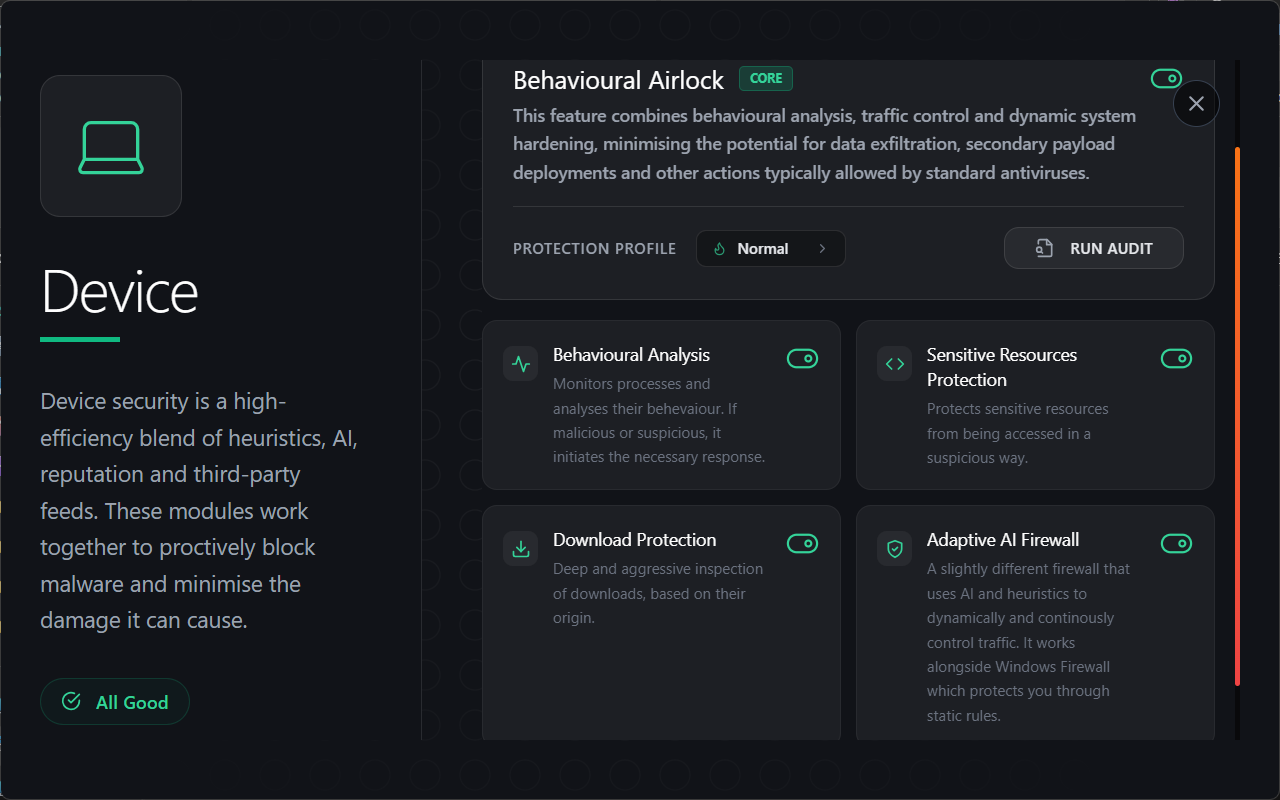Click the flame icon beside Normal
This screenshot has width=1280, height=800.
[719, 249]
